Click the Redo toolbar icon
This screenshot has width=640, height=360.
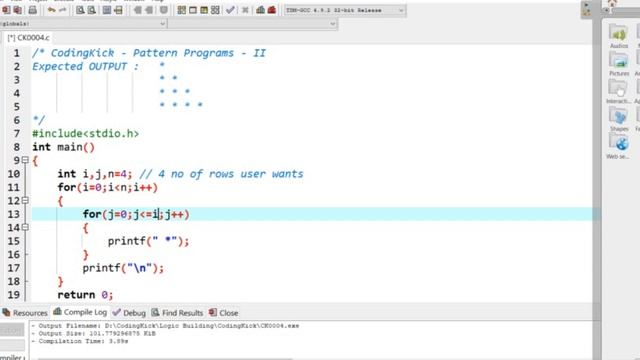(62, 10)
